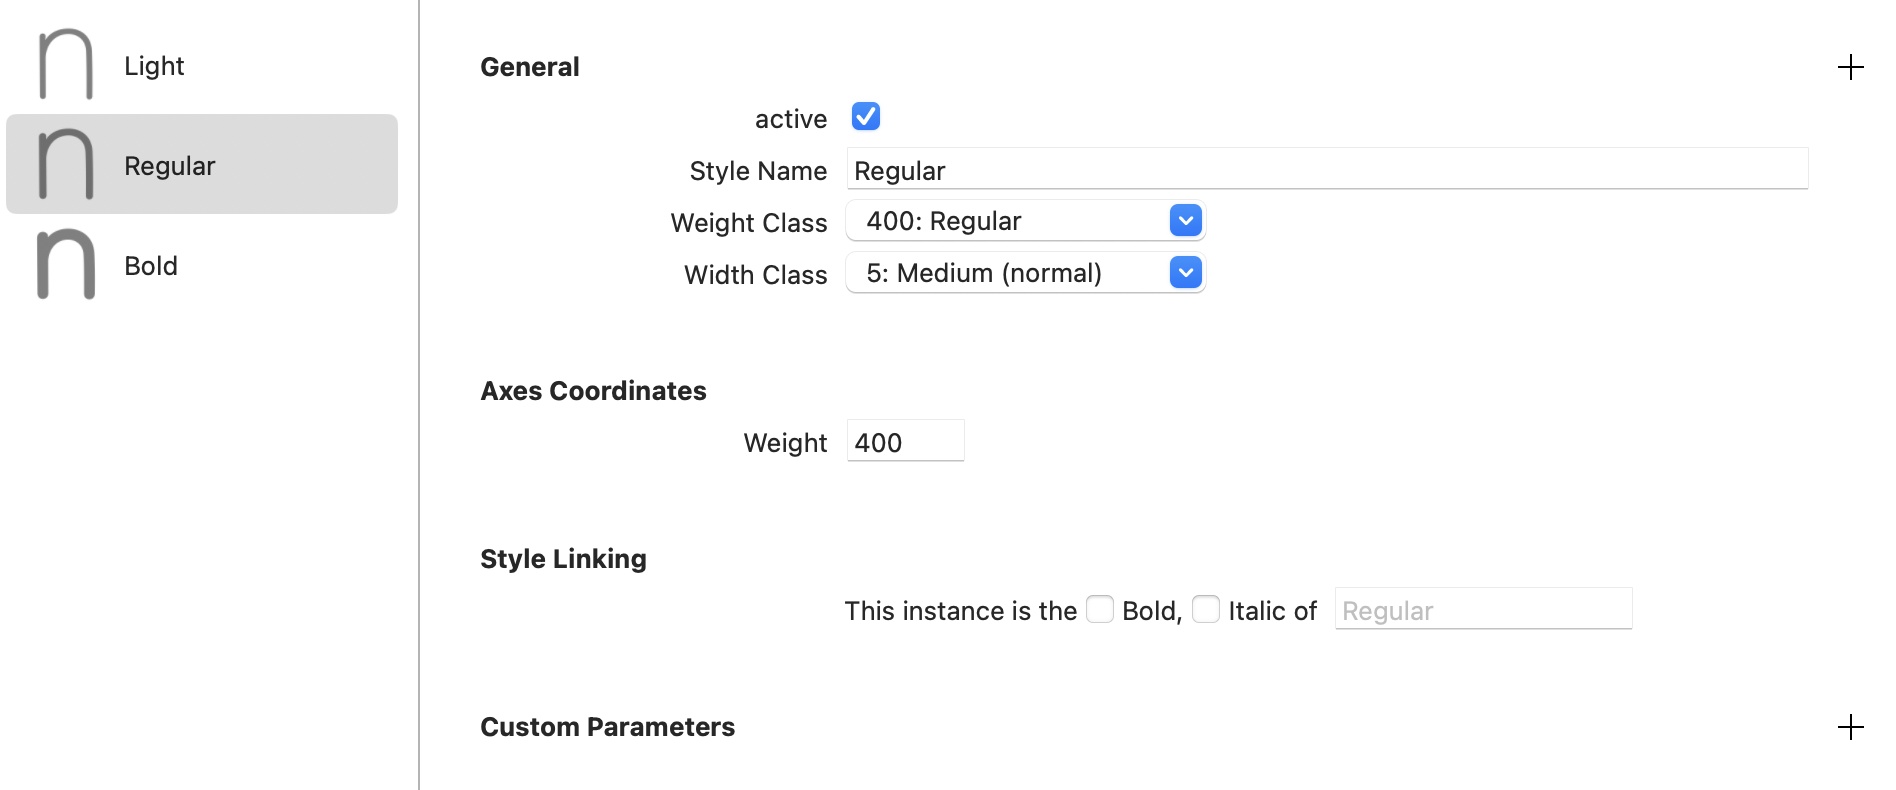Click the Weight axis coordinate field
Viewport: 1896px width, 790px height.
(x=905, y=442)
